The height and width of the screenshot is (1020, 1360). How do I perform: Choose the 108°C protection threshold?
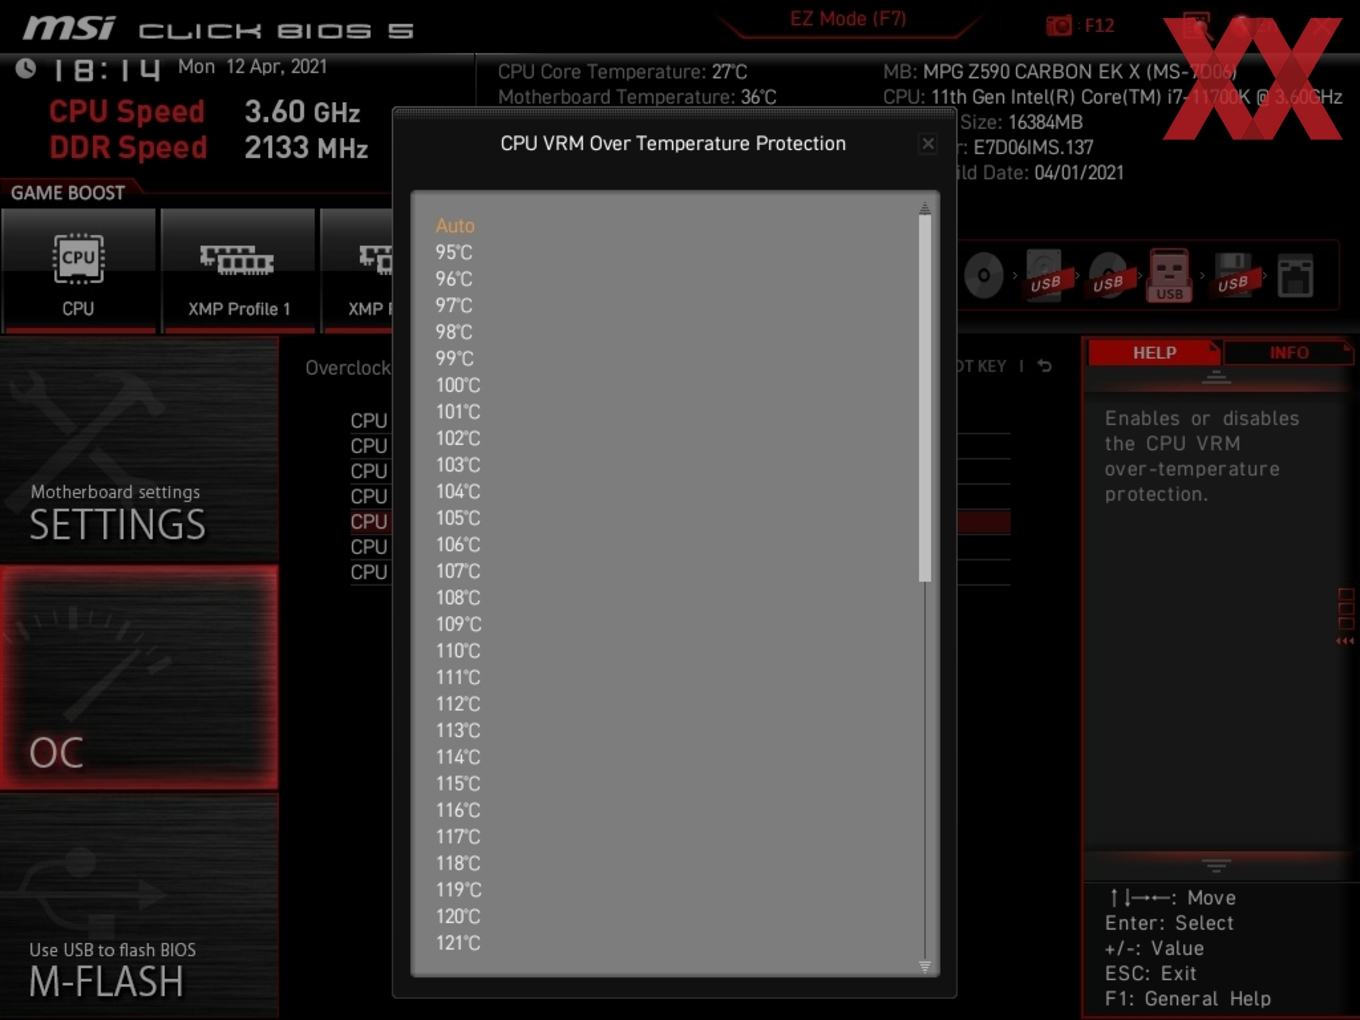point(458,598)
